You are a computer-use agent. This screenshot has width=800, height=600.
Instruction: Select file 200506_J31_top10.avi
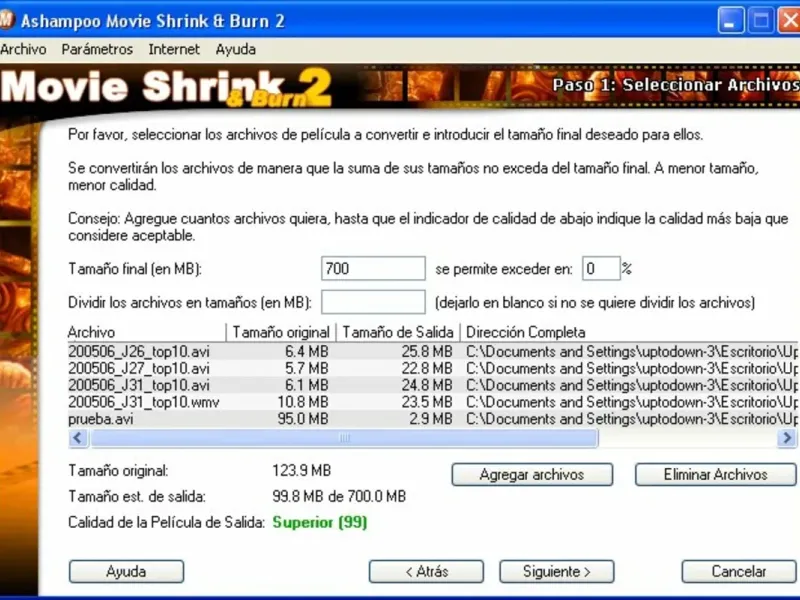(x=139, y=385)
